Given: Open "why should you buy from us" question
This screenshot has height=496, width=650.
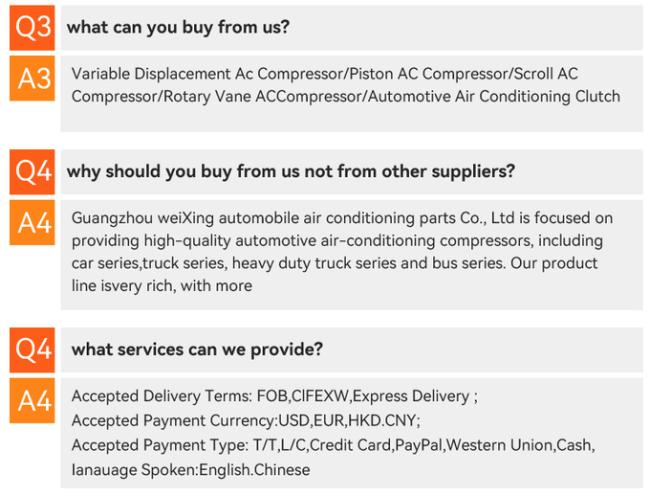Looking at the screenshot, I should (290, 172).
